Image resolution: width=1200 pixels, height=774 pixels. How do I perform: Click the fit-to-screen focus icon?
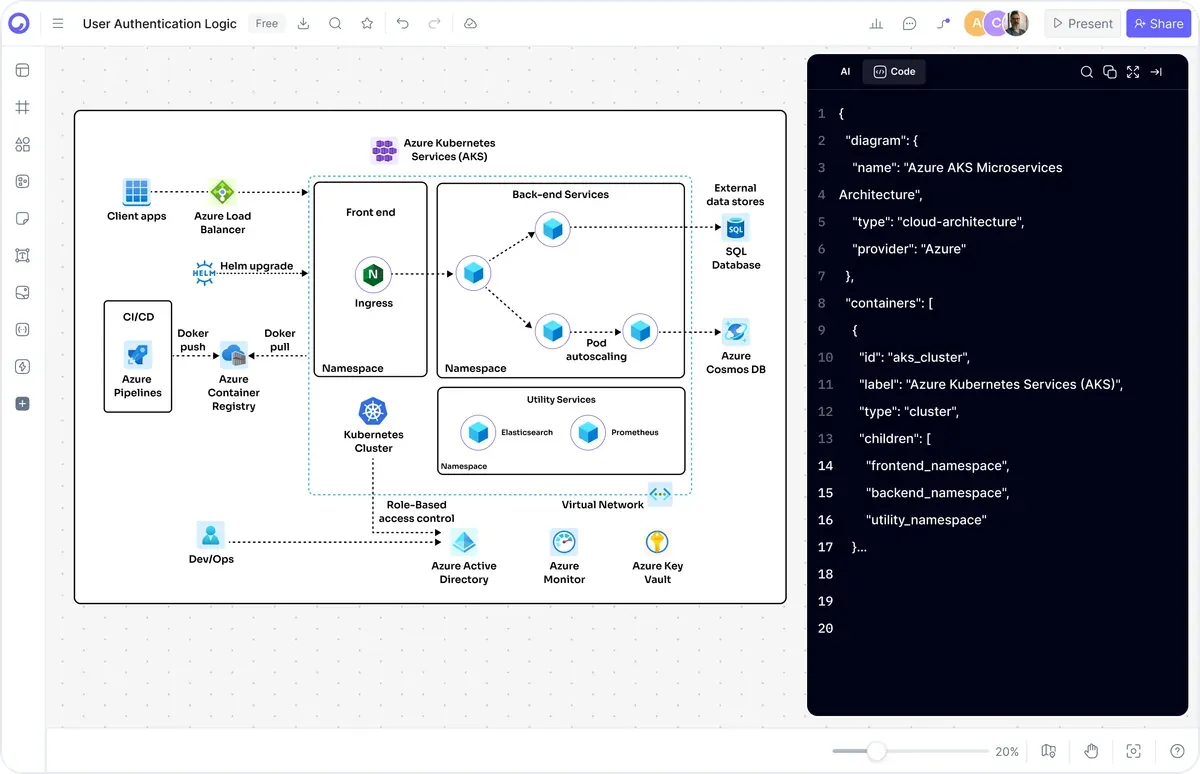click(1133, 751)
